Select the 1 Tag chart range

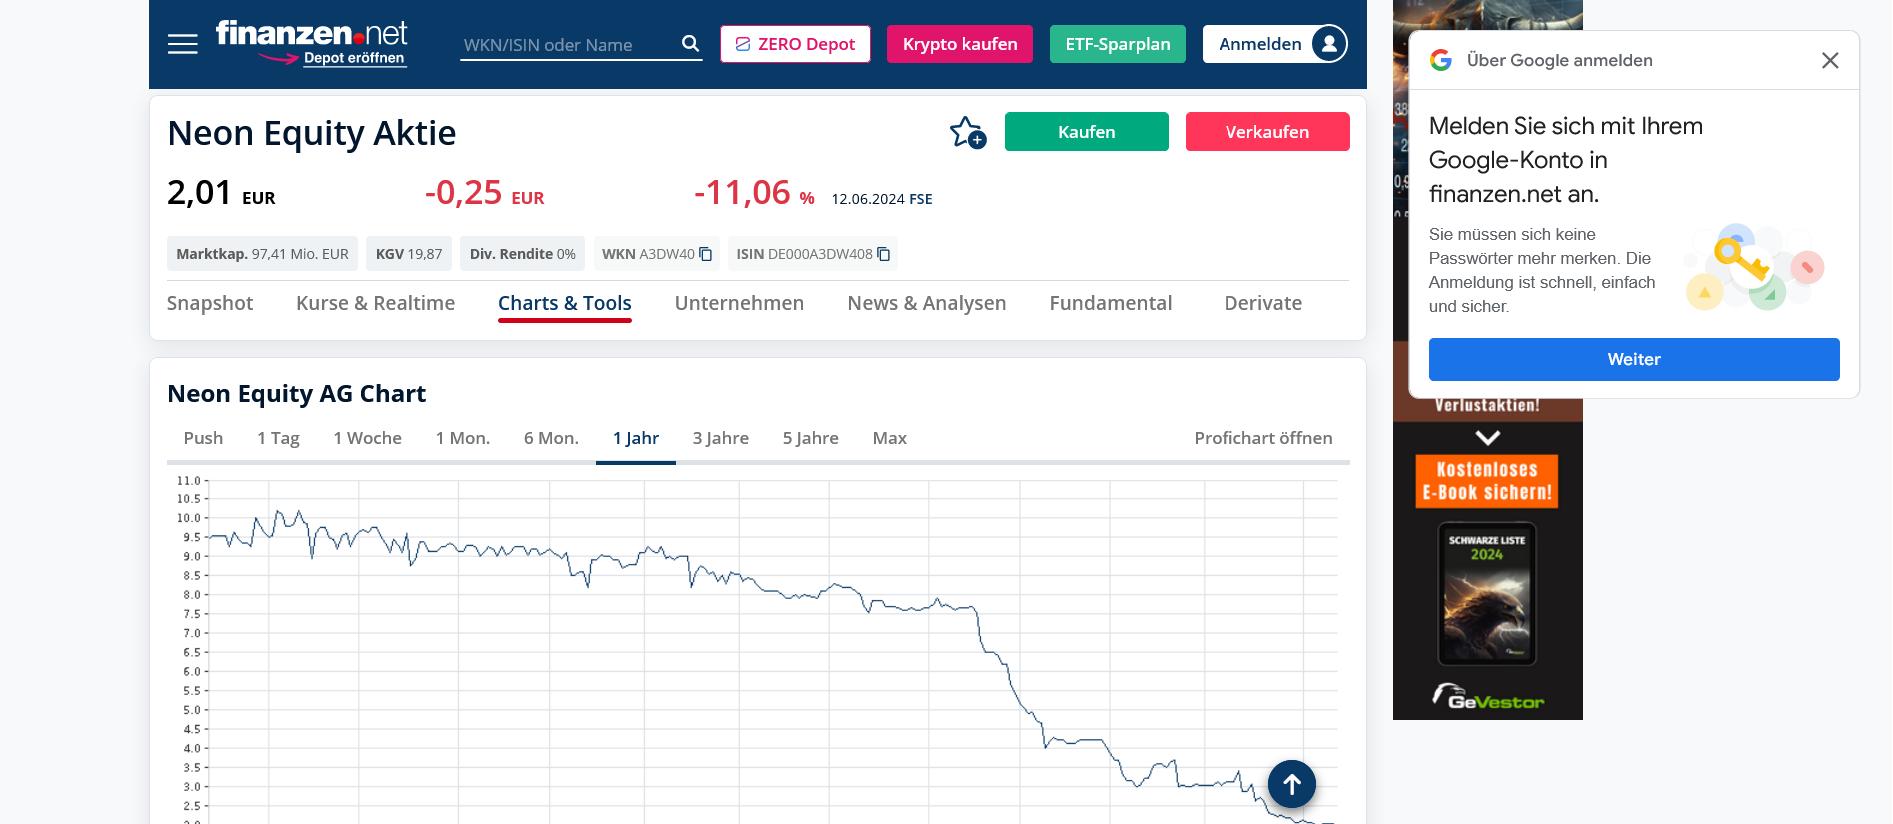click(278, 438)
